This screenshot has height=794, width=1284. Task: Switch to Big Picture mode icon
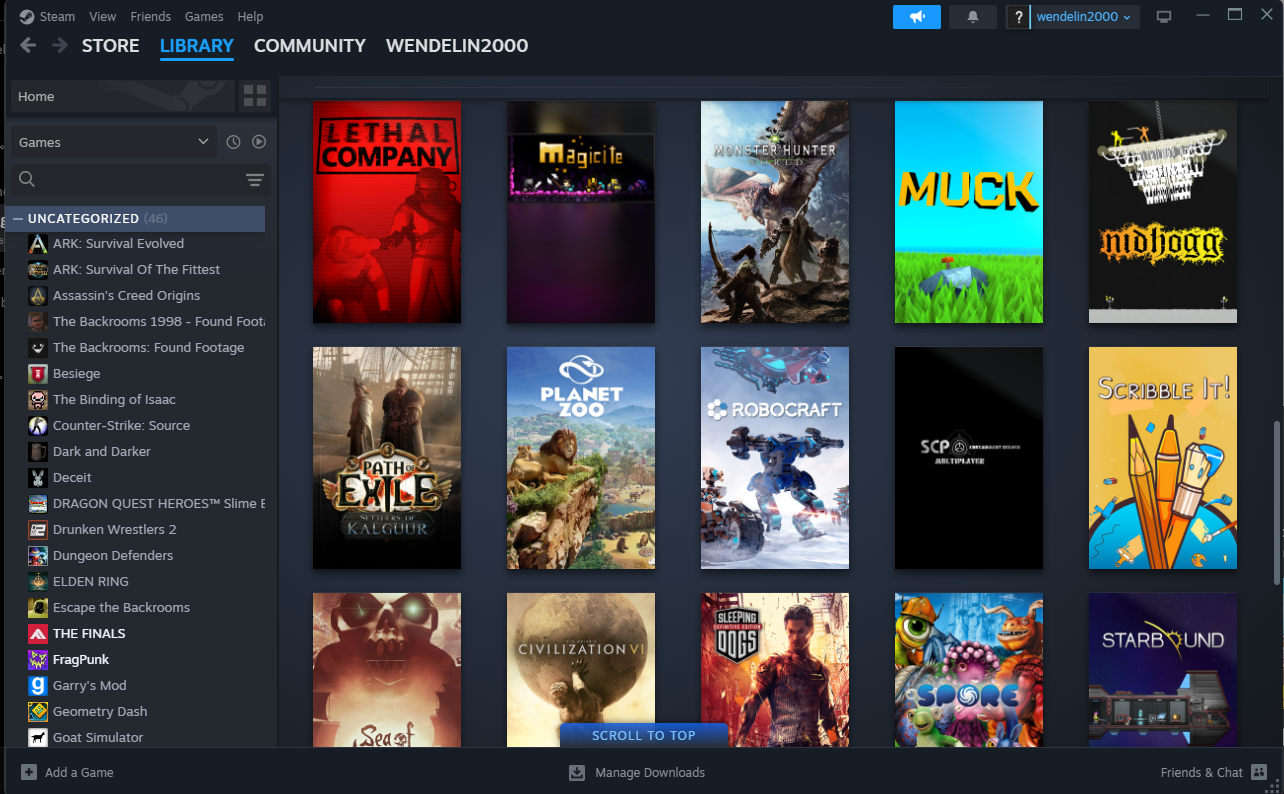pos(1163,17)
